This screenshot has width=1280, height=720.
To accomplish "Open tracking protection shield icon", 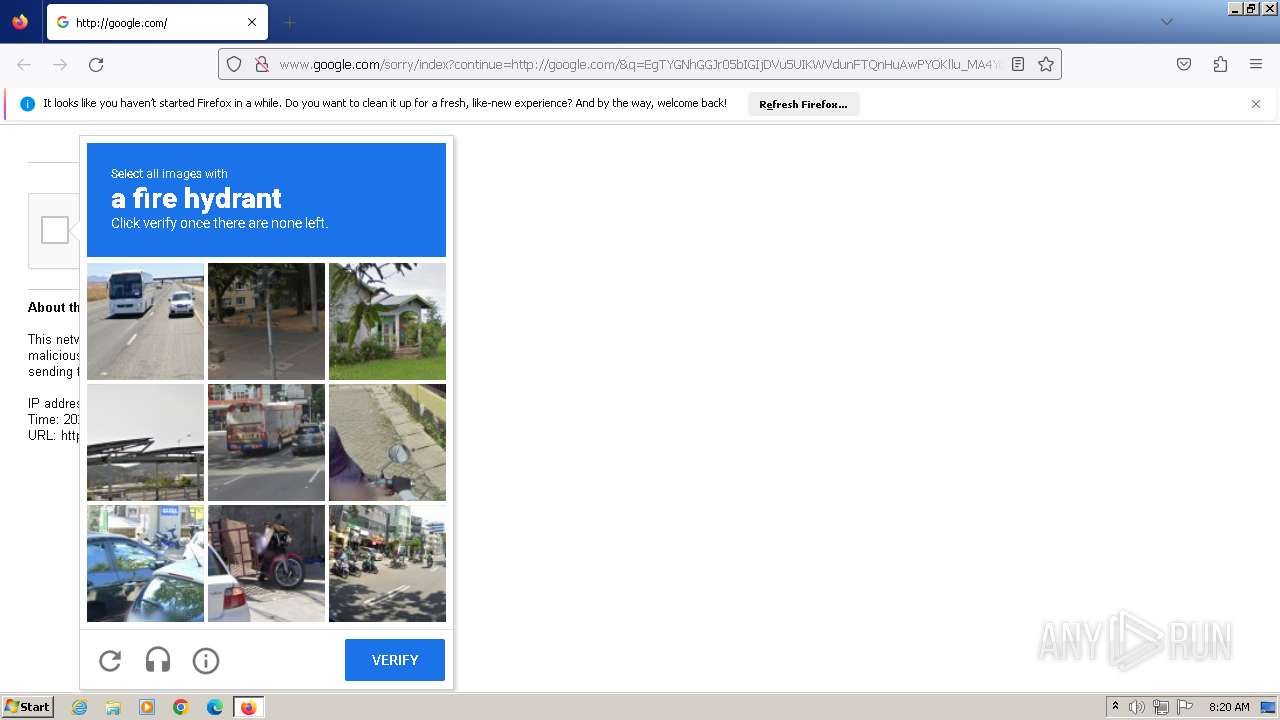I will 234,64.
